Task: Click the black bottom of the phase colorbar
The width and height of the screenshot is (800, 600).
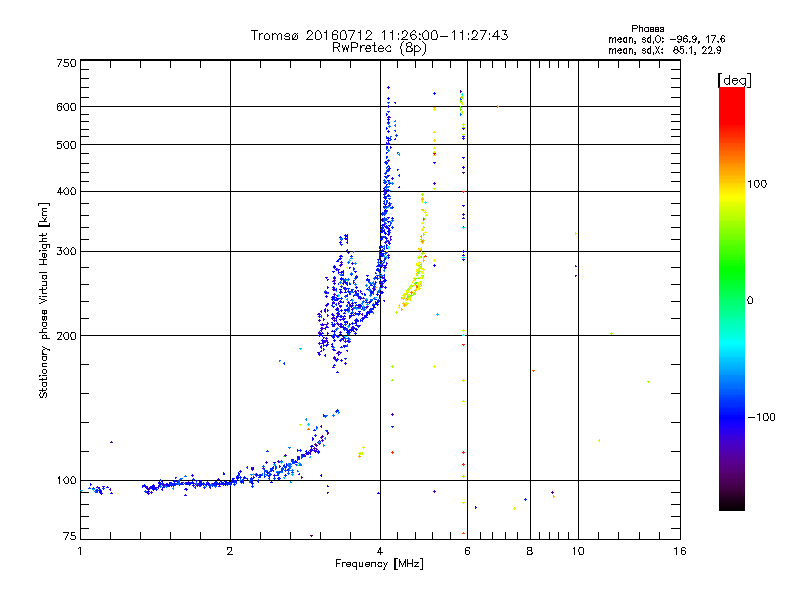Action: pos(732,503)
